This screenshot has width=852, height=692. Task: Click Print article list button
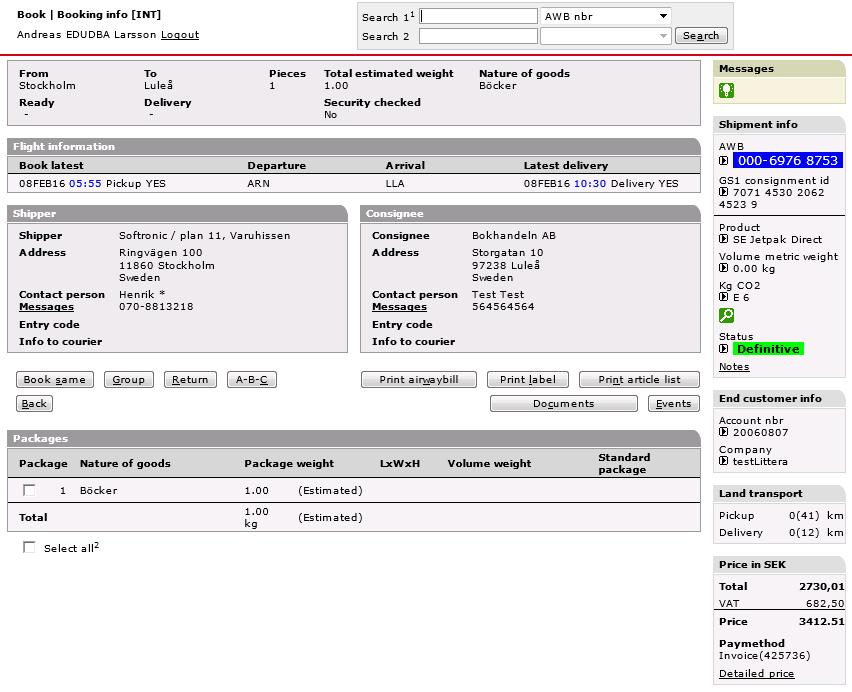click(640, 380)
